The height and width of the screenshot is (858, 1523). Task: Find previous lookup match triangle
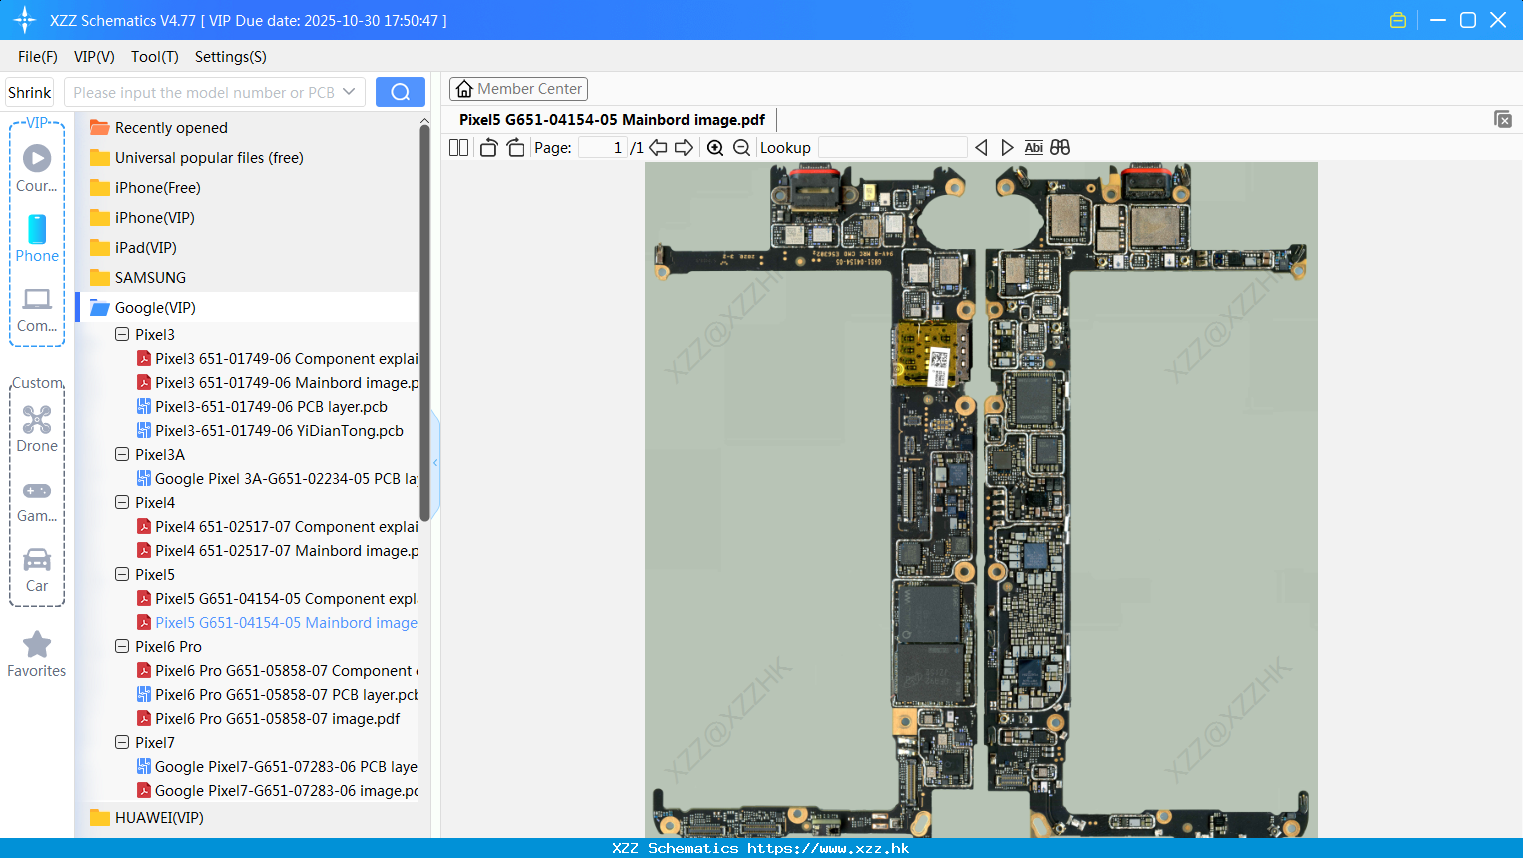click(x=981, y=147)
